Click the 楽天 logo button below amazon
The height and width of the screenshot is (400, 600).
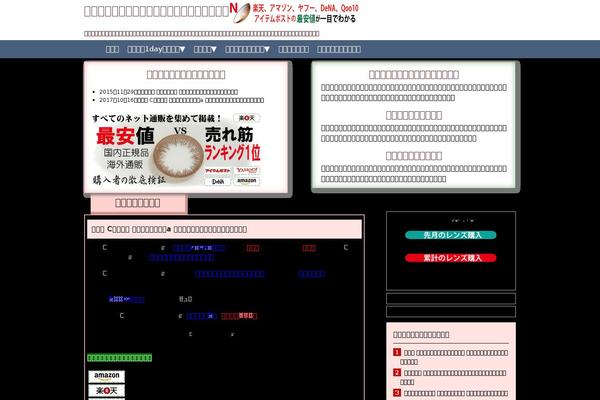(107, 390)
